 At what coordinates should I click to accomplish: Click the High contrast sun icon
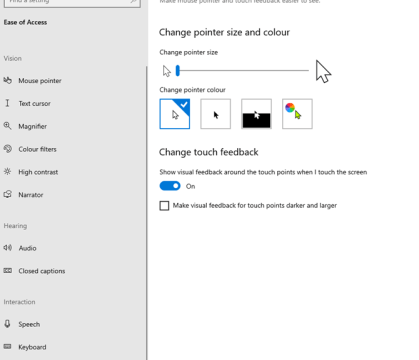click(7, 171)
